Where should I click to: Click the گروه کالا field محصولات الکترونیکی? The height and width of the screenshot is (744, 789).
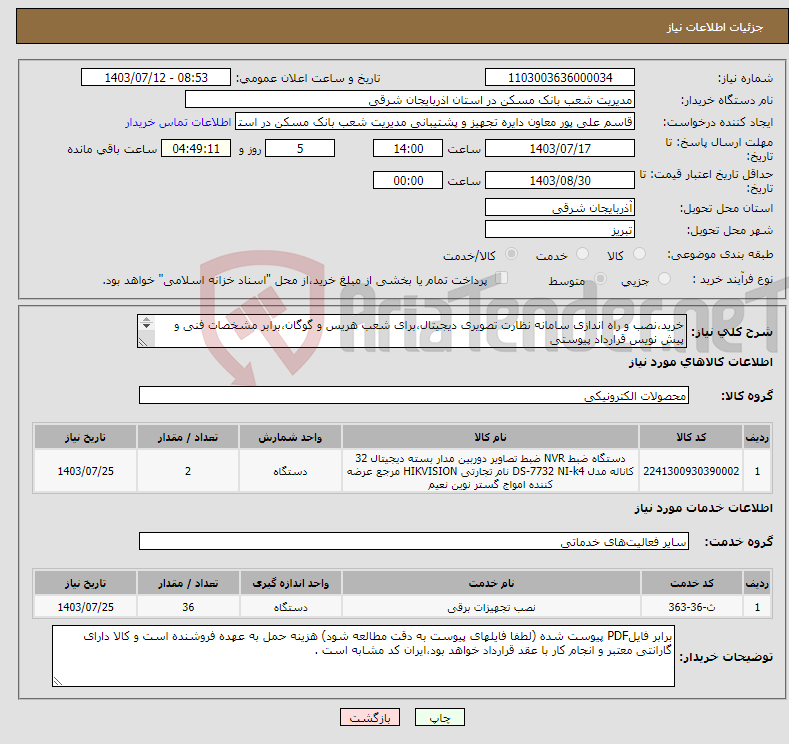tap(414, 395)
